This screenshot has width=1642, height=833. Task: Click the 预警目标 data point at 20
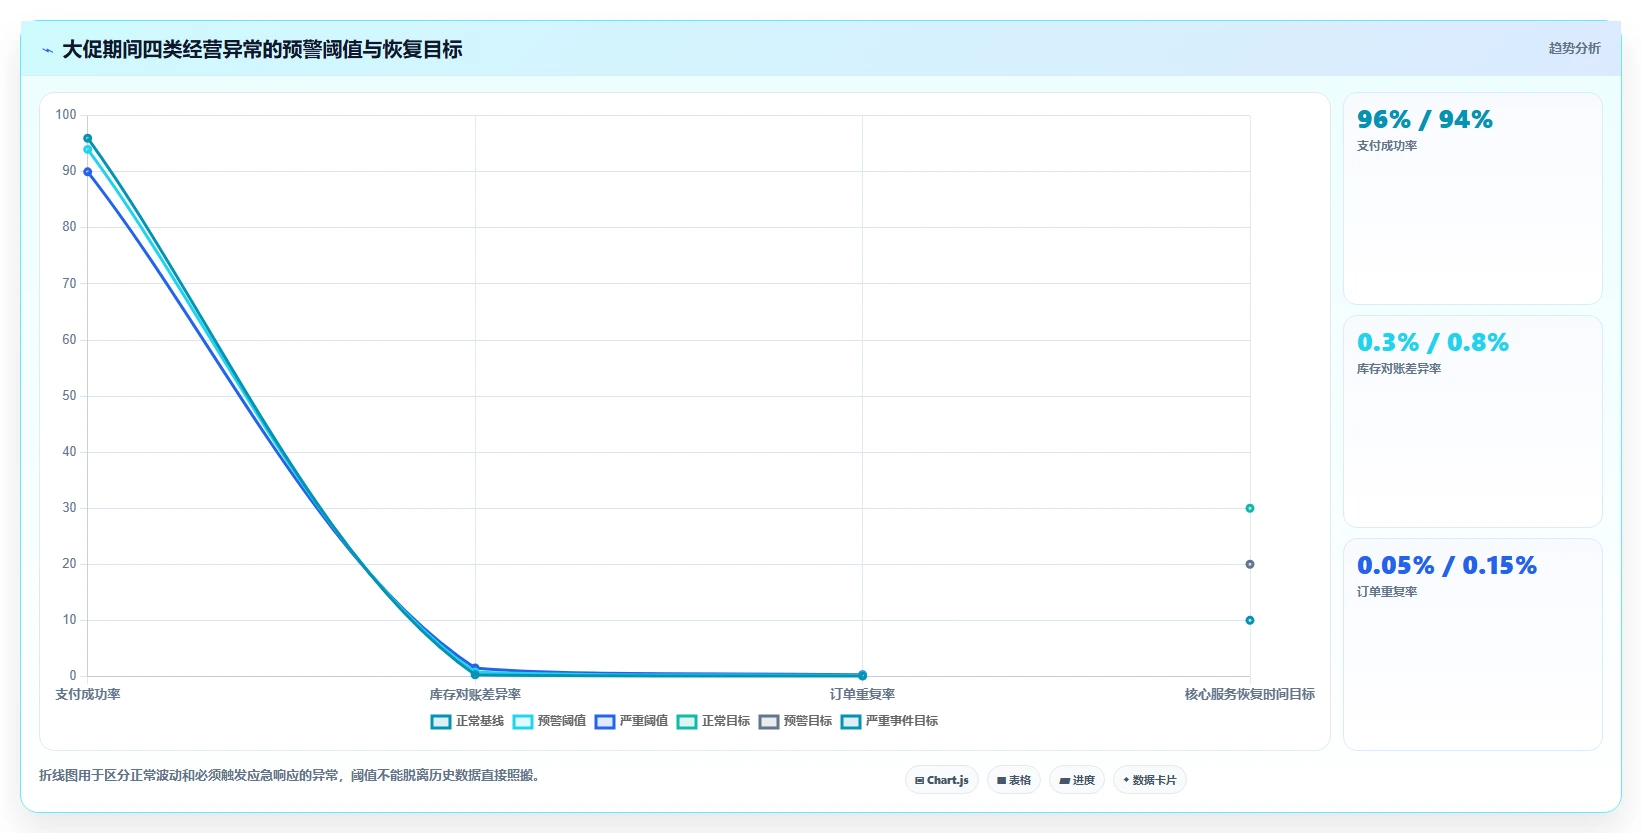pos(1250,564)
